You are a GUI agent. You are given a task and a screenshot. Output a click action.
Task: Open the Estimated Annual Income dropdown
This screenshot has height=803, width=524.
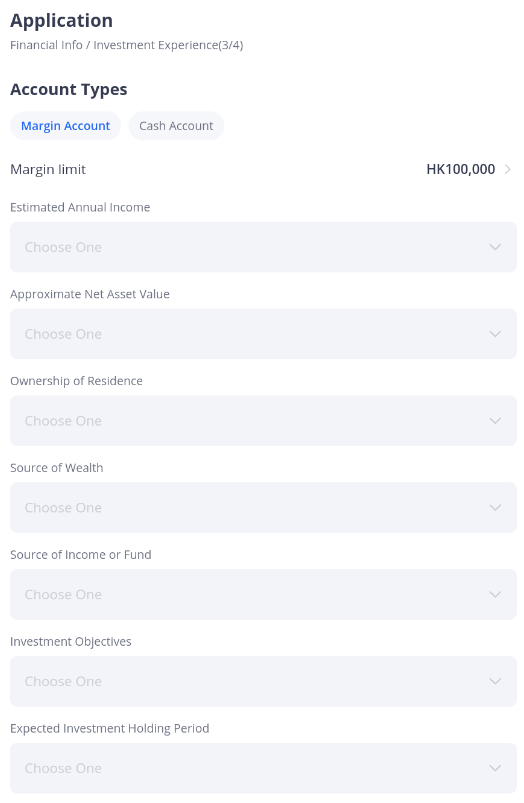(263, 247)
